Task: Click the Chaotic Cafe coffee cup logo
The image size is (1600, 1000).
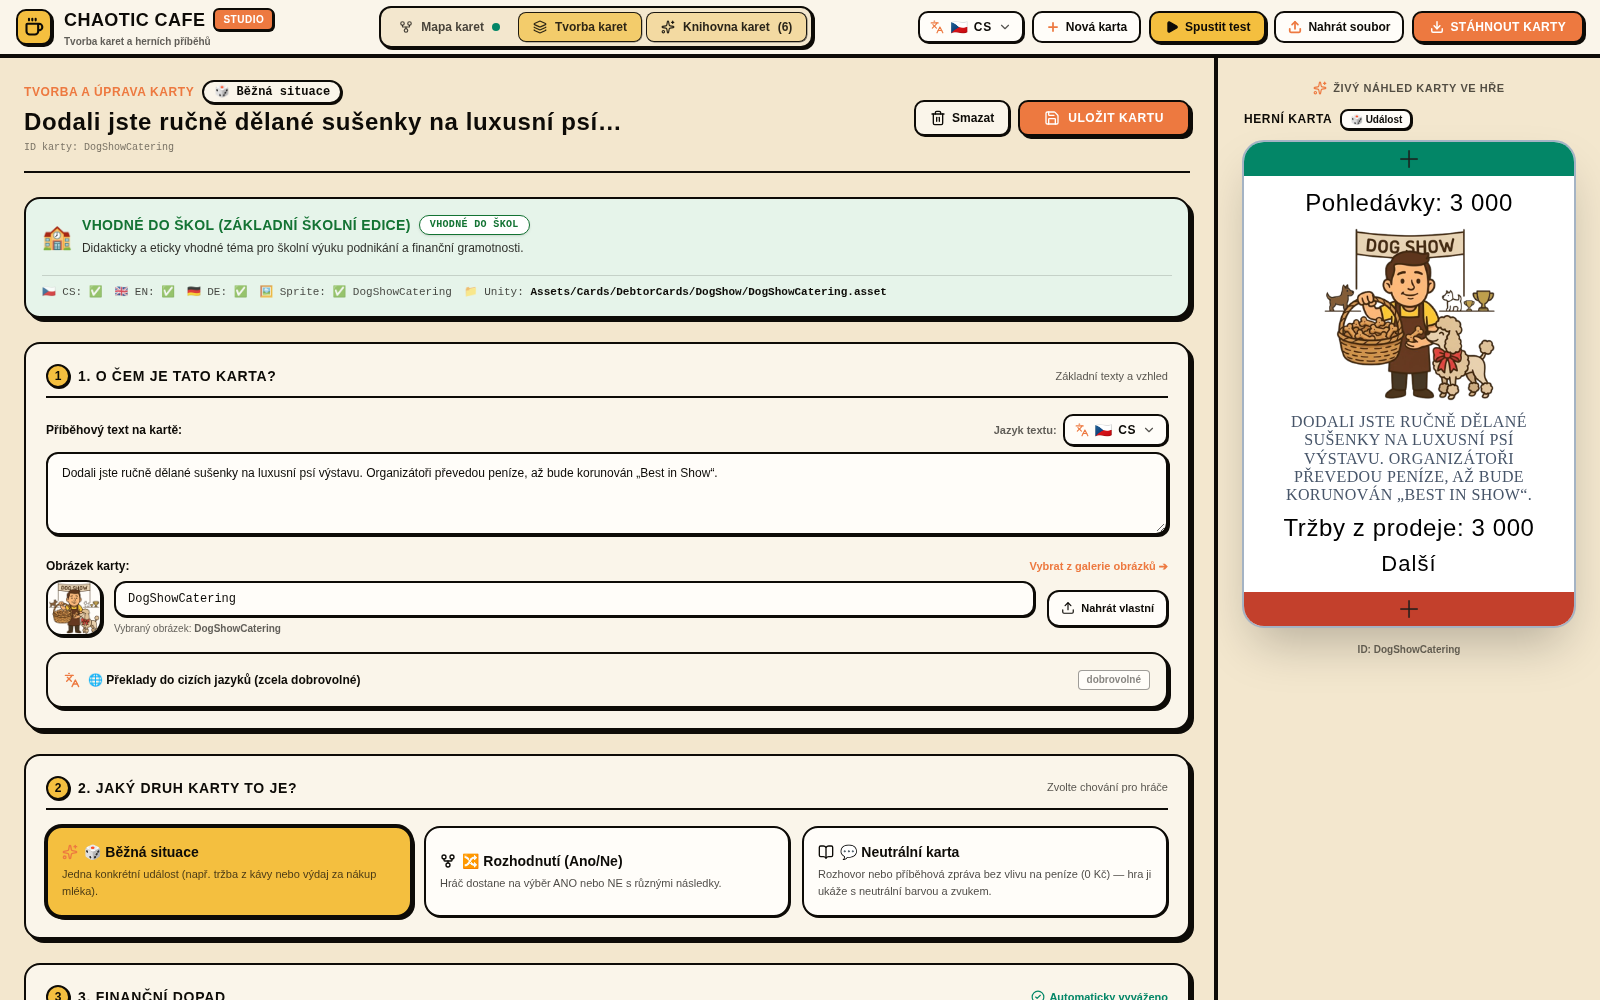Action: [x=34, y=27]
